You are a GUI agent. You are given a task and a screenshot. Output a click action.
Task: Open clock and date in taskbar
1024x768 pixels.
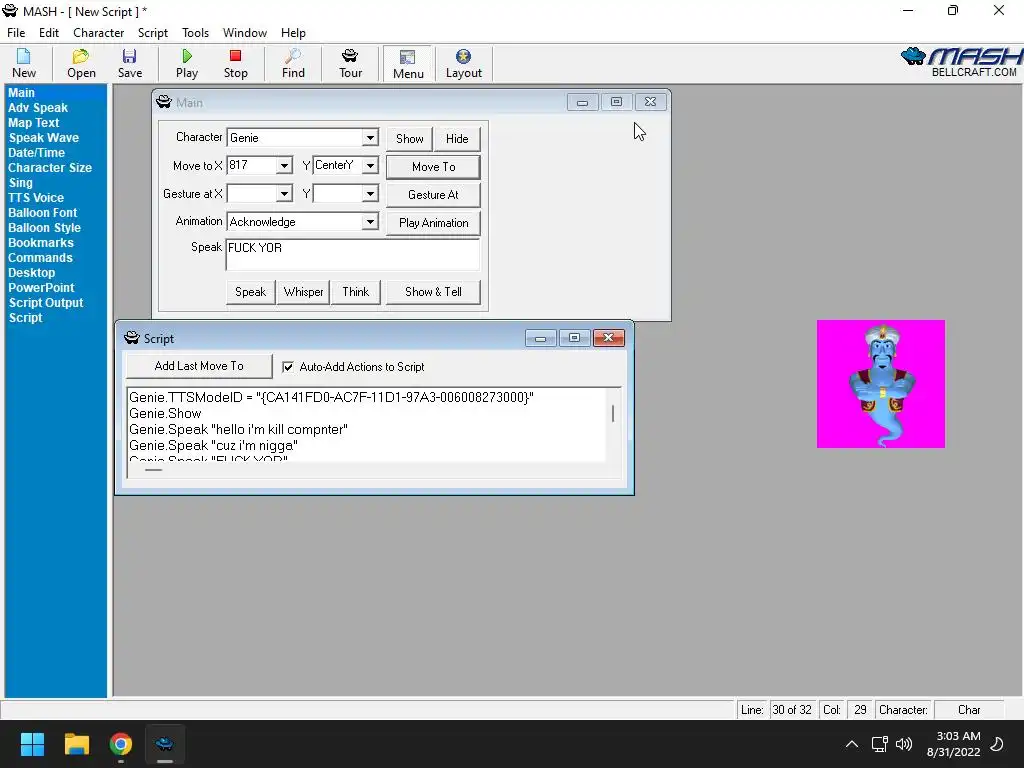coord(953,744)
